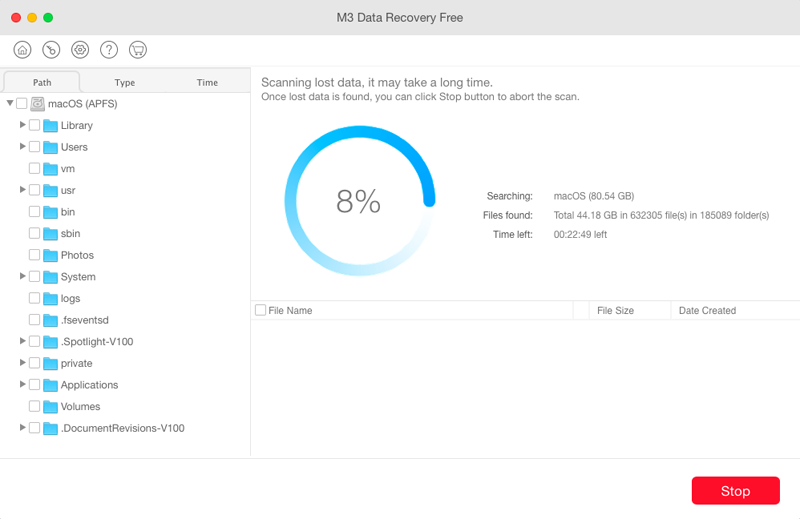Switch to the Time tab
The width and height of the screenshot is (800, 519).
click(207, 82)
